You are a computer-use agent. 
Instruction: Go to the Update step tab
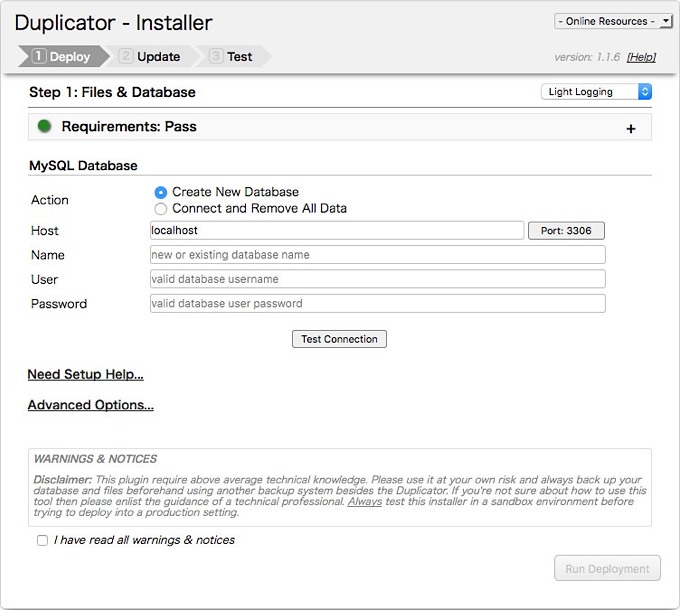150,57
